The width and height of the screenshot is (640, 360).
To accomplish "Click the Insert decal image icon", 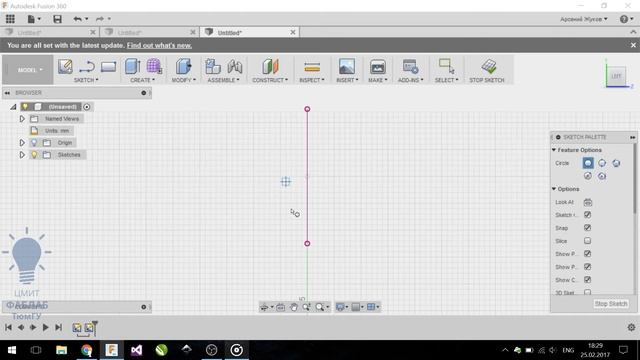I will coord(347,66).
